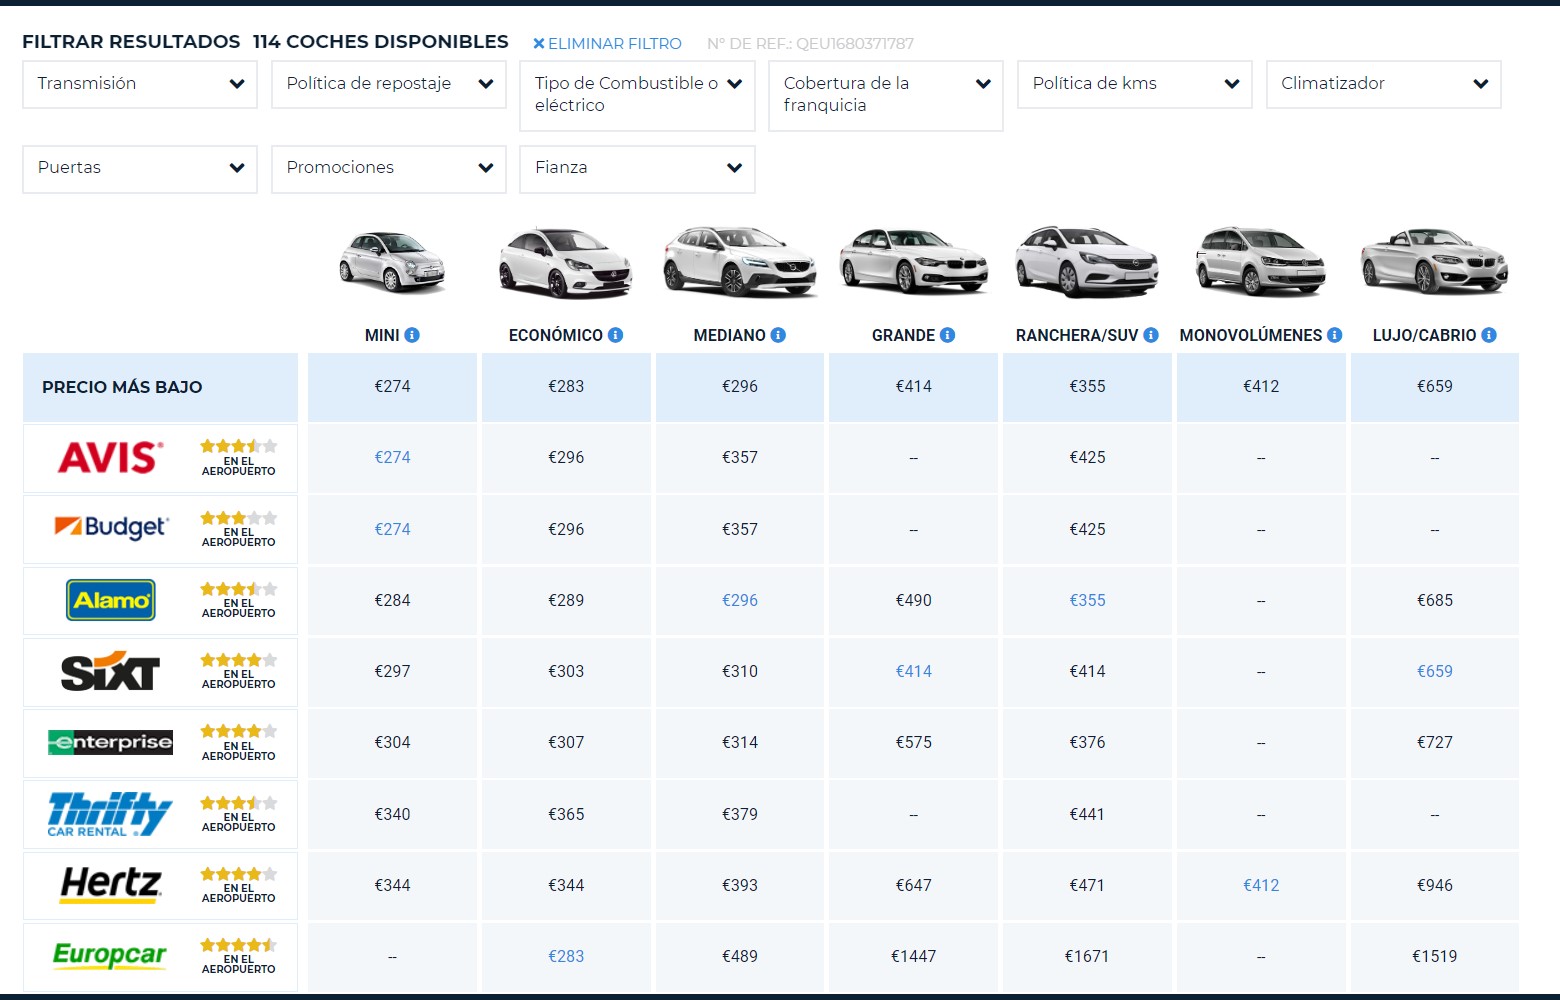Click Hertz Lujo/Cabrio price €946
This screenshot has height=1000, width=1560.
click(x=1434, y=885)
